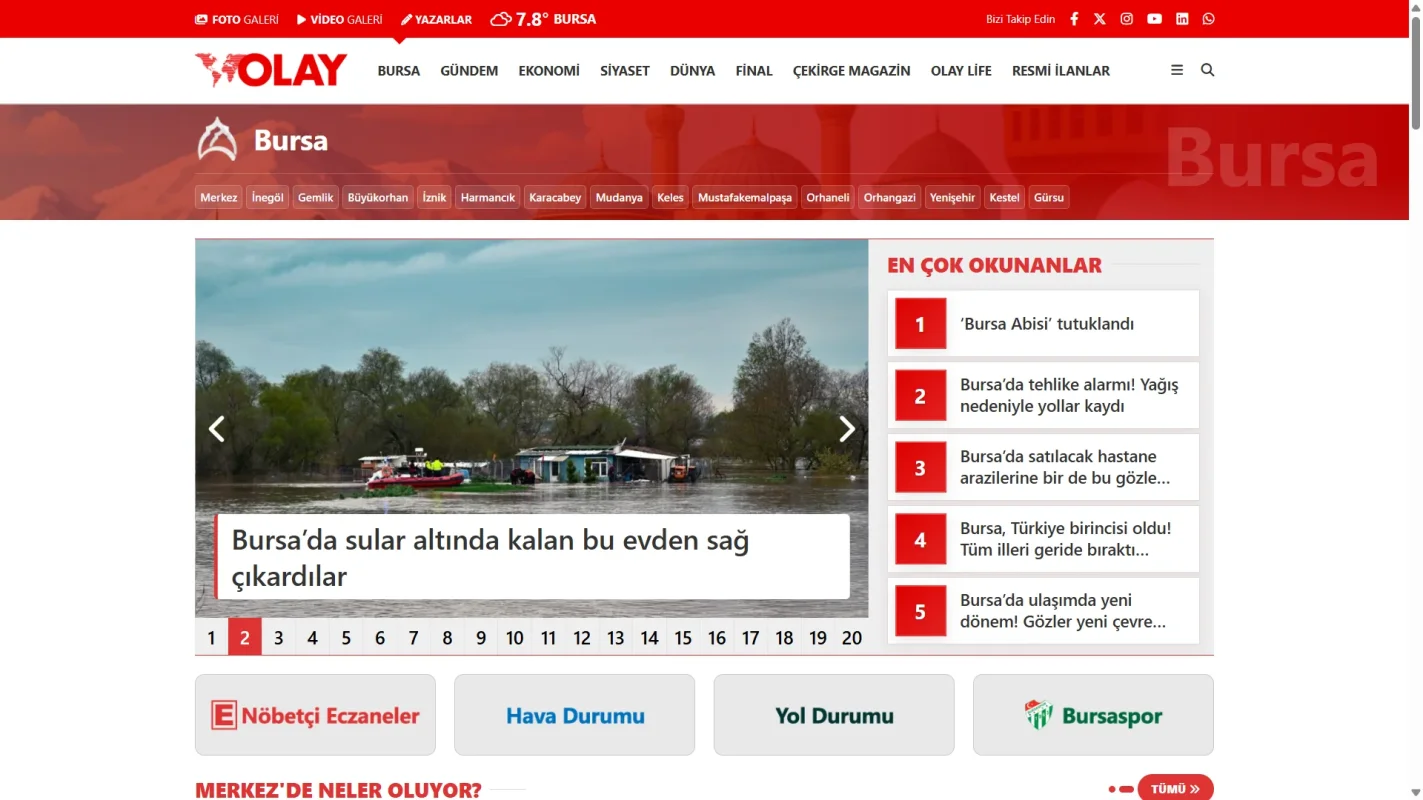Open the Facebook page icon
The height and width of the screenshot is (800, 1423).
pos(1073,18)
